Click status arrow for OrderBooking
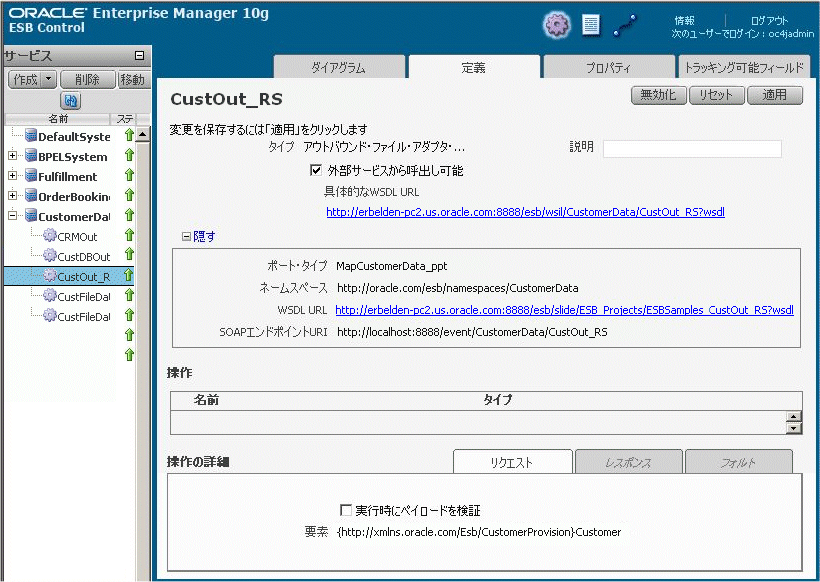Screen dimensions: 820x582 pyautogui.click(x=129, y=195)
